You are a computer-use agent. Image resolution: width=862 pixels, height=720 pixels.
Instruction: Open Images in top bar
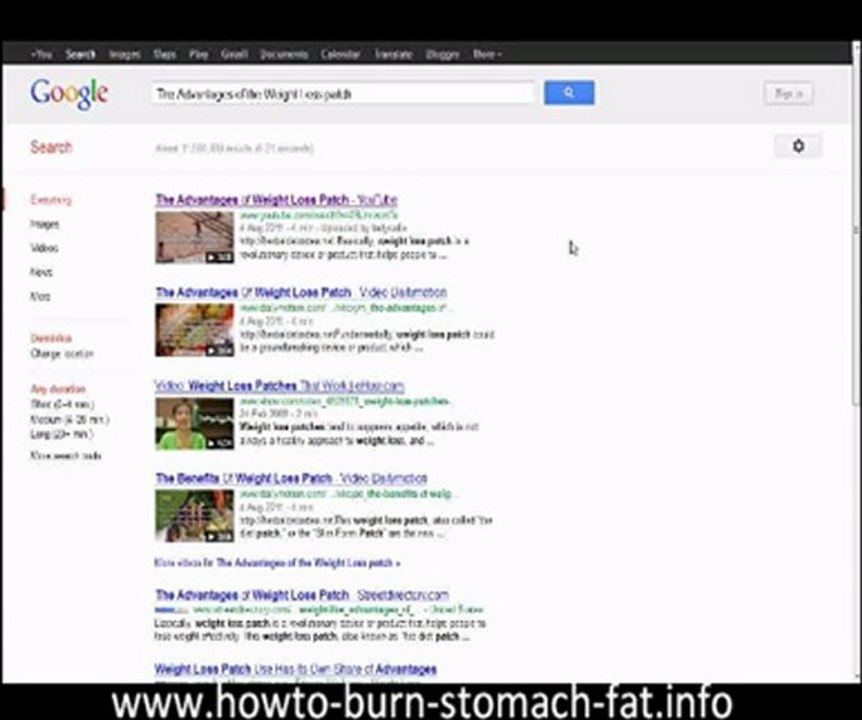coord(124,54)
